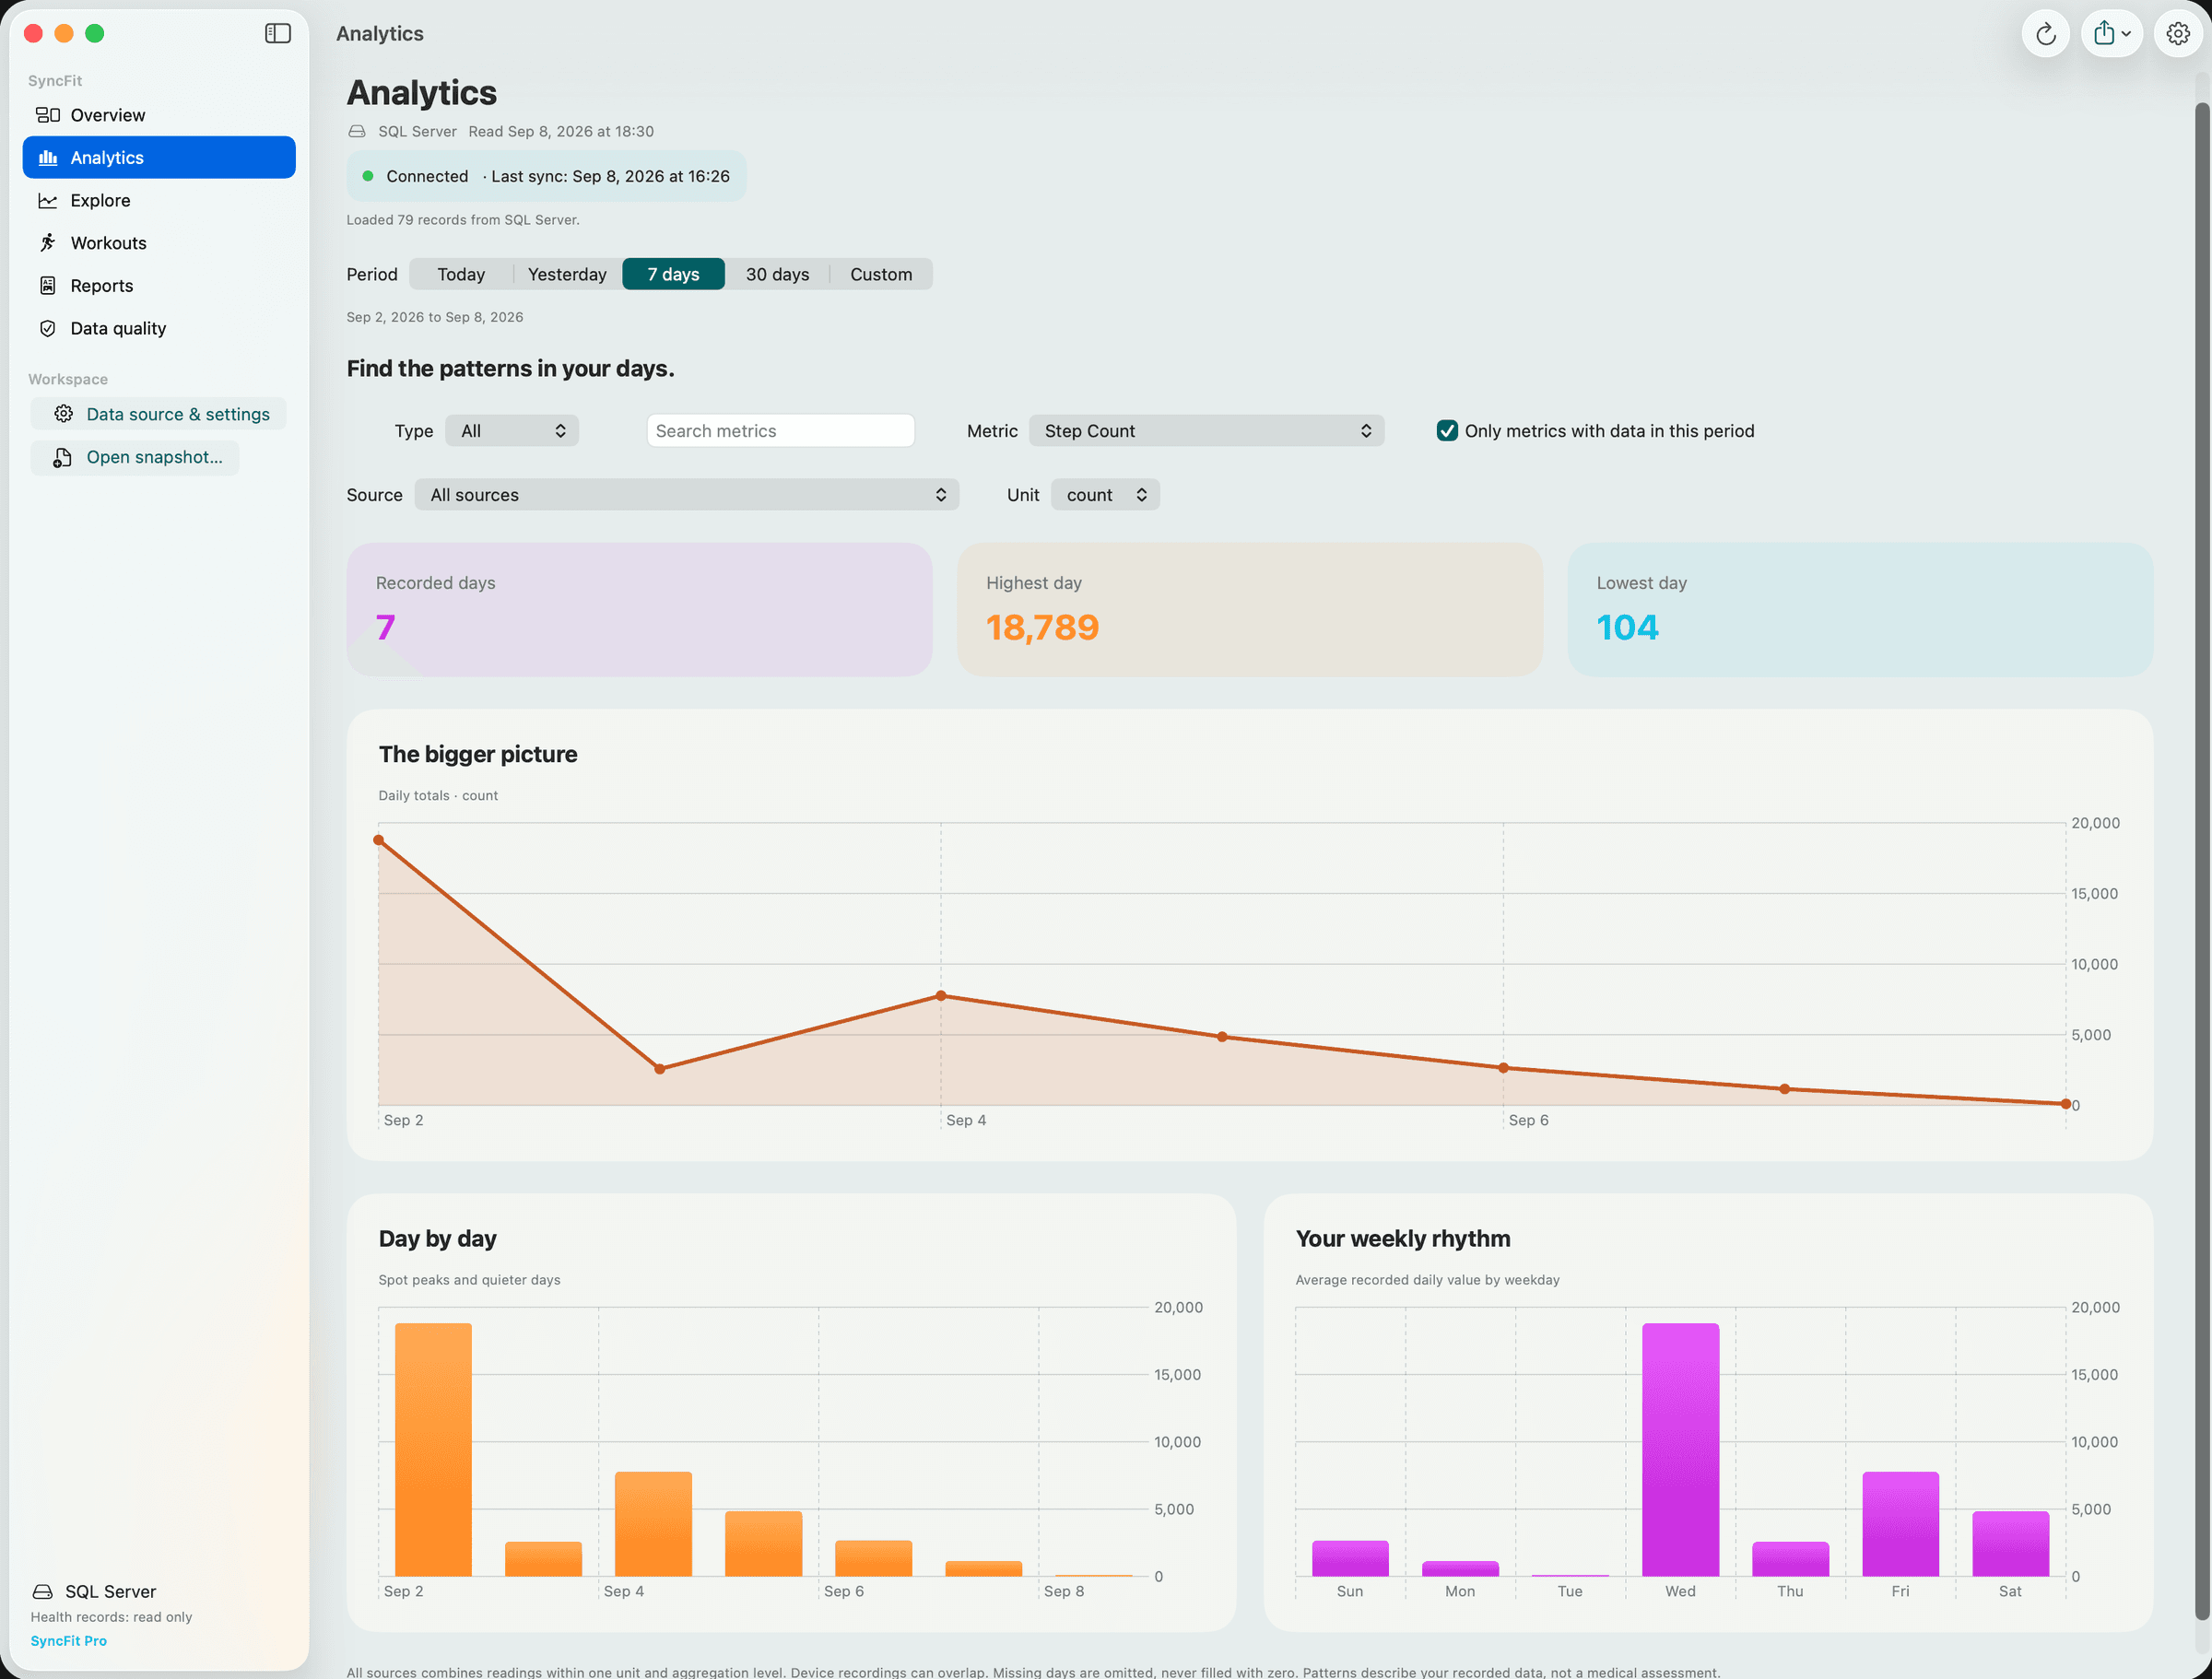Image resolution: width=2212 pixels, height=1679 pixels.
Task: Select the Yesterday period segment
Action: pos(567,274)
